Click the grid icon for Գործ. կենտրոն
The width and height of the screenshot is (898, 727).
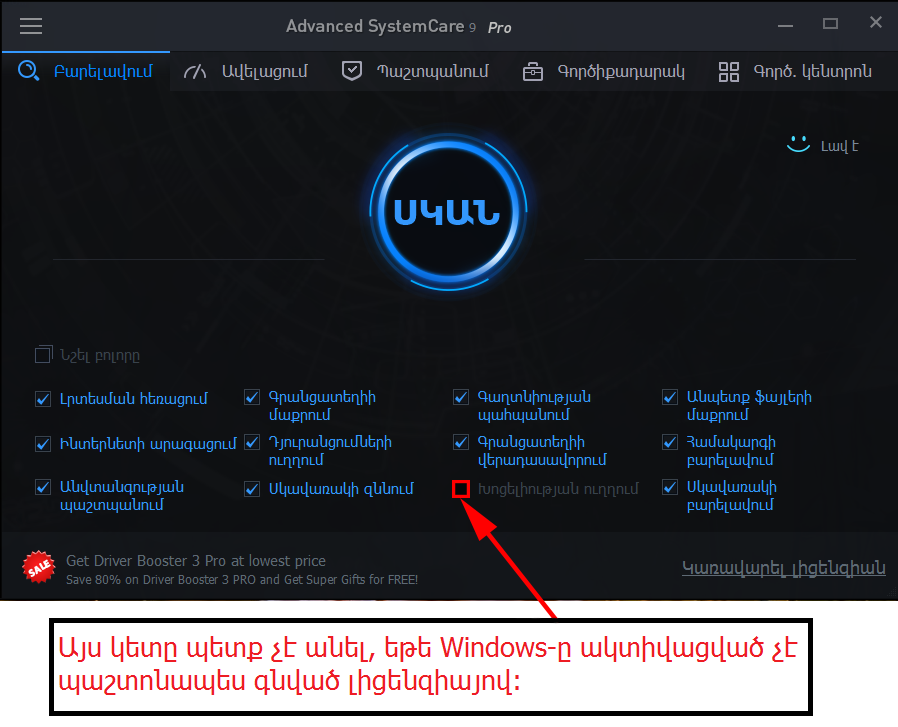(x=728, y=72)
